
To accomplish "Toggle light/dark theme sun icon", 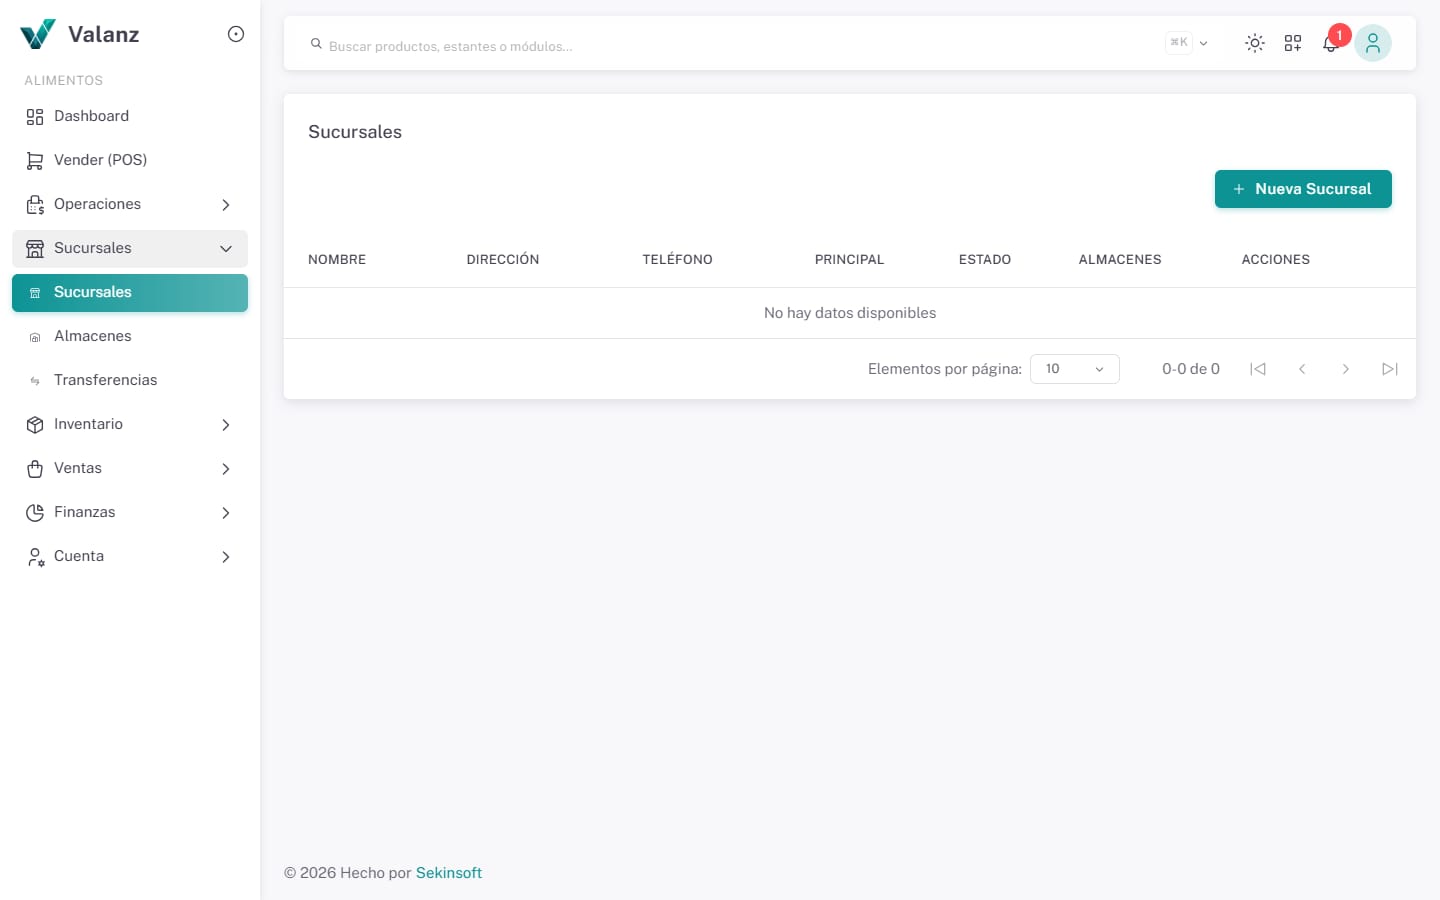I will pos(1255,43).
